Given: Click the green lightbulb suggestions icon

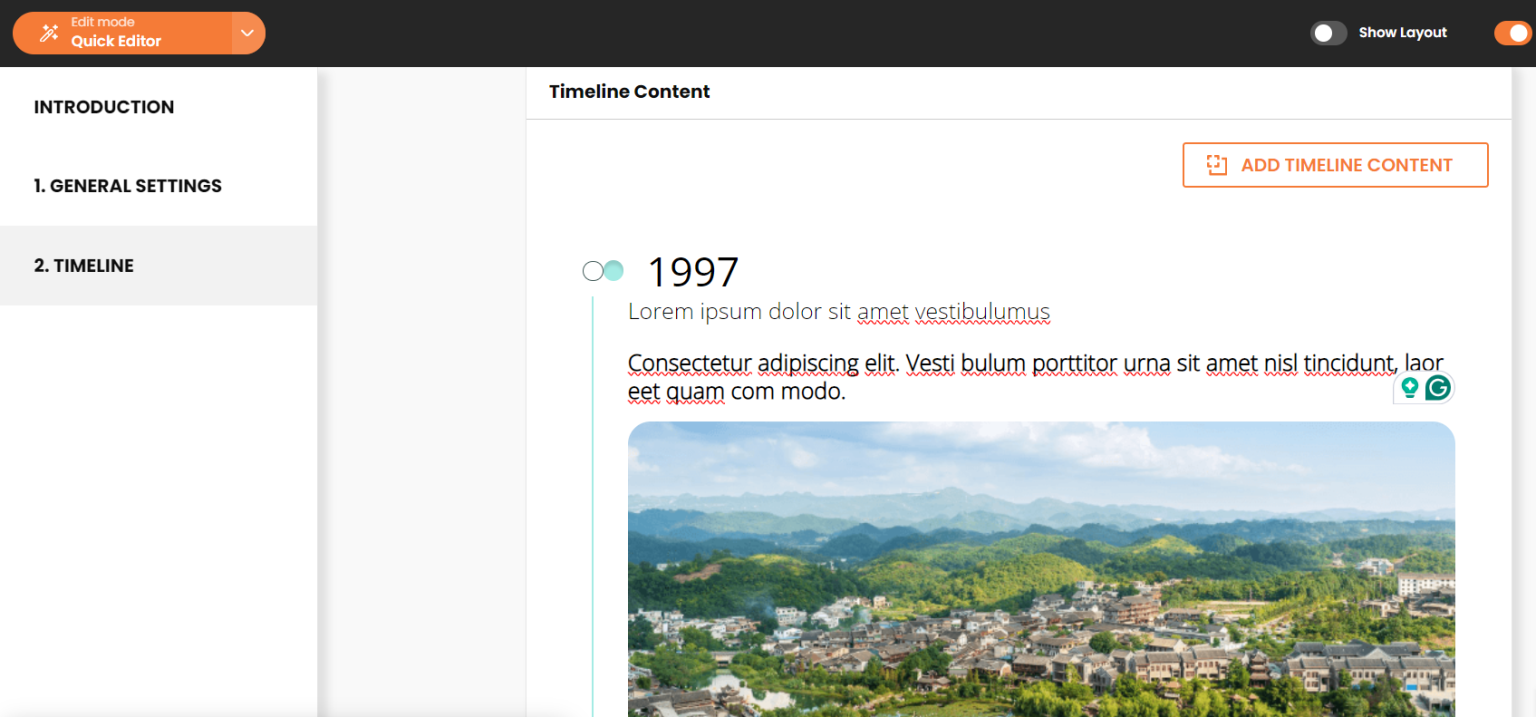Looking at the screenshot, I should point(1410,388).
